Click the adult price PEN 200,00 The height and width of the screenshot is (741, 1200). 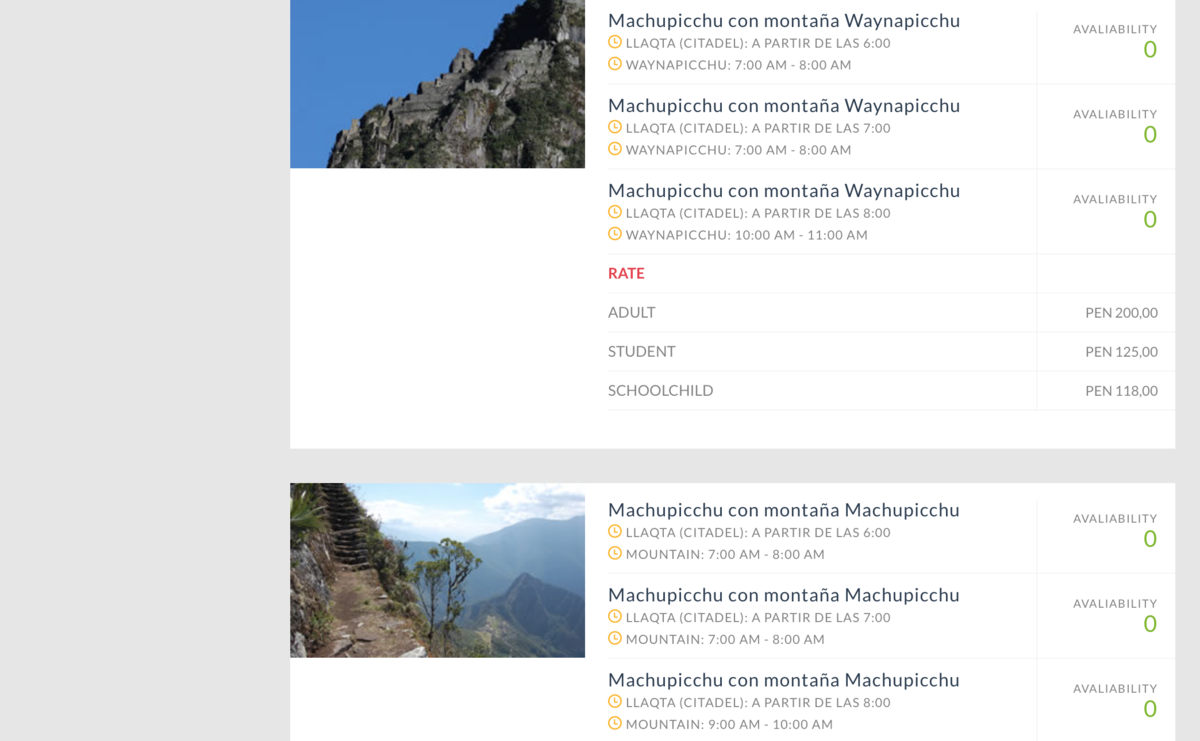1121,313
